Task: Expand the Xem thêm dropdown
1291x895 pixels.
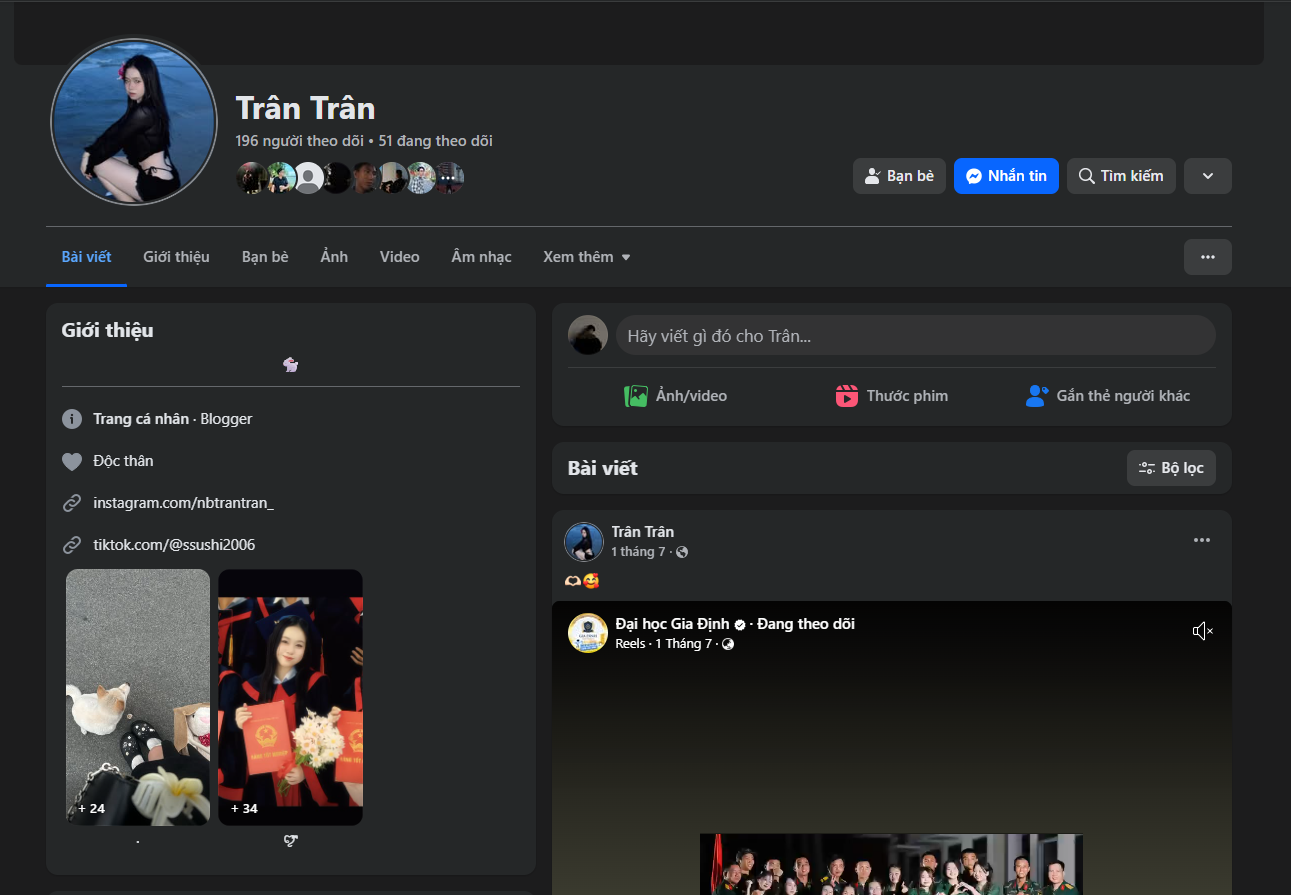Action: coord(587,257)
